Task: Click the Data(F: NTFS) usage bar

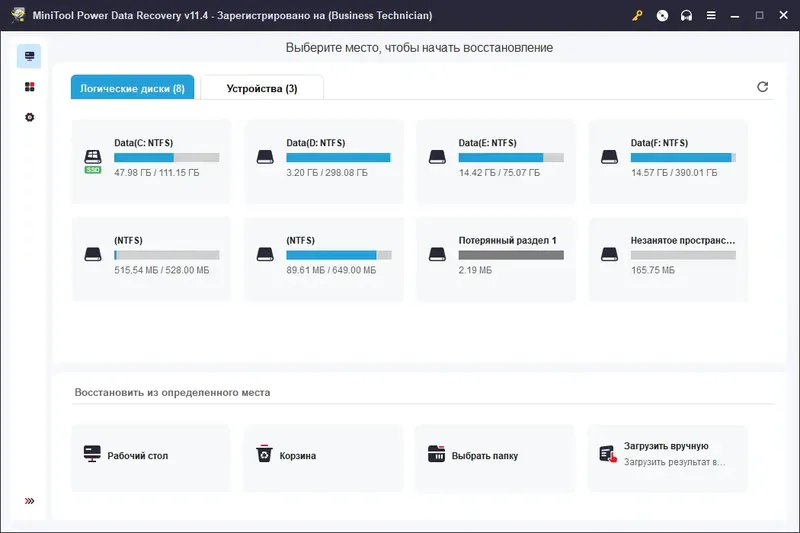Action: 683,158
